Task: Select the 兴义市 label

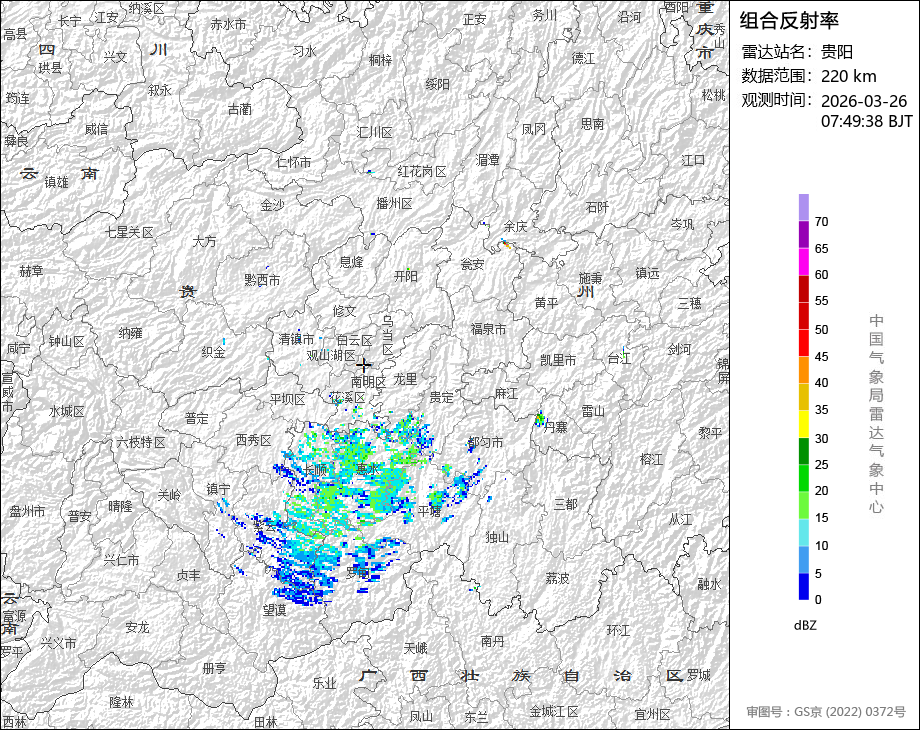Action: [x=58, y=643]
